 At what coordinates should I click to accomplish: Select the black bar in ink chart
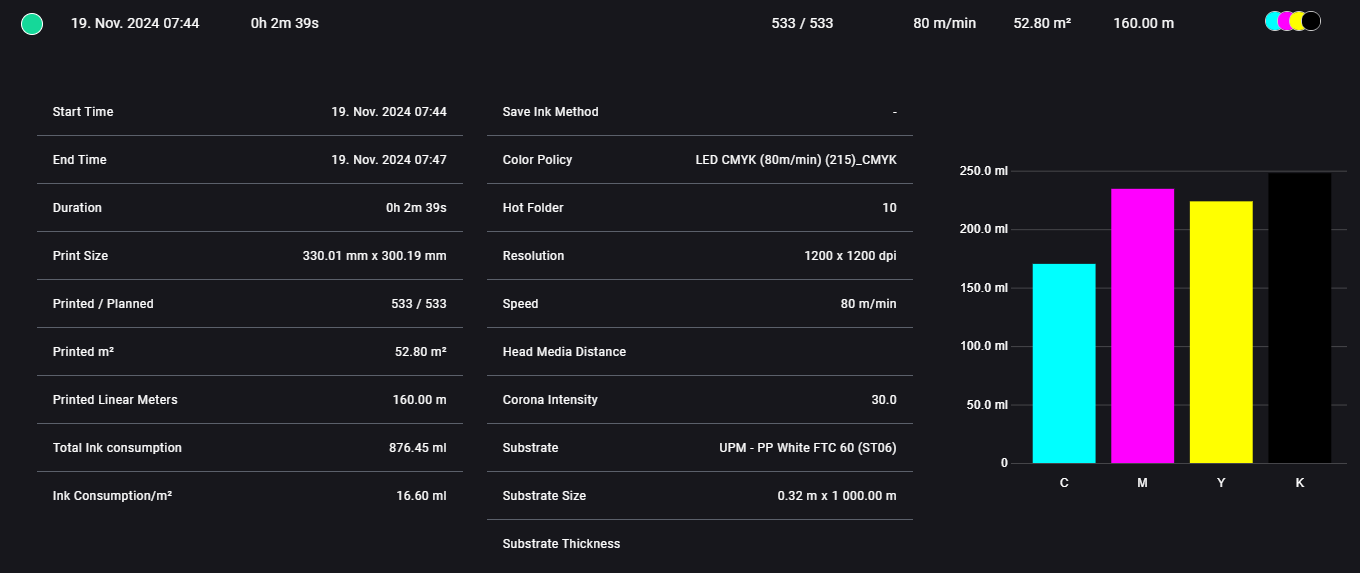point(1300,318)
